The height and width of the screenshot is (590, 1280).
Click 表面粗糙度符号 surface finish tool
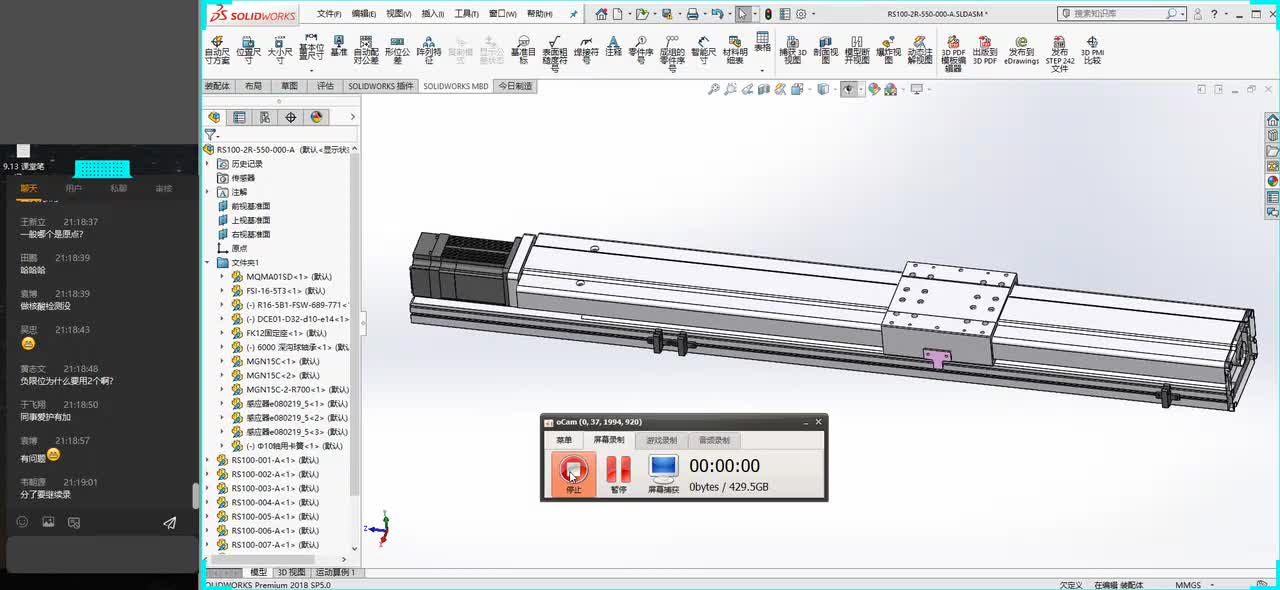(555, 52)
